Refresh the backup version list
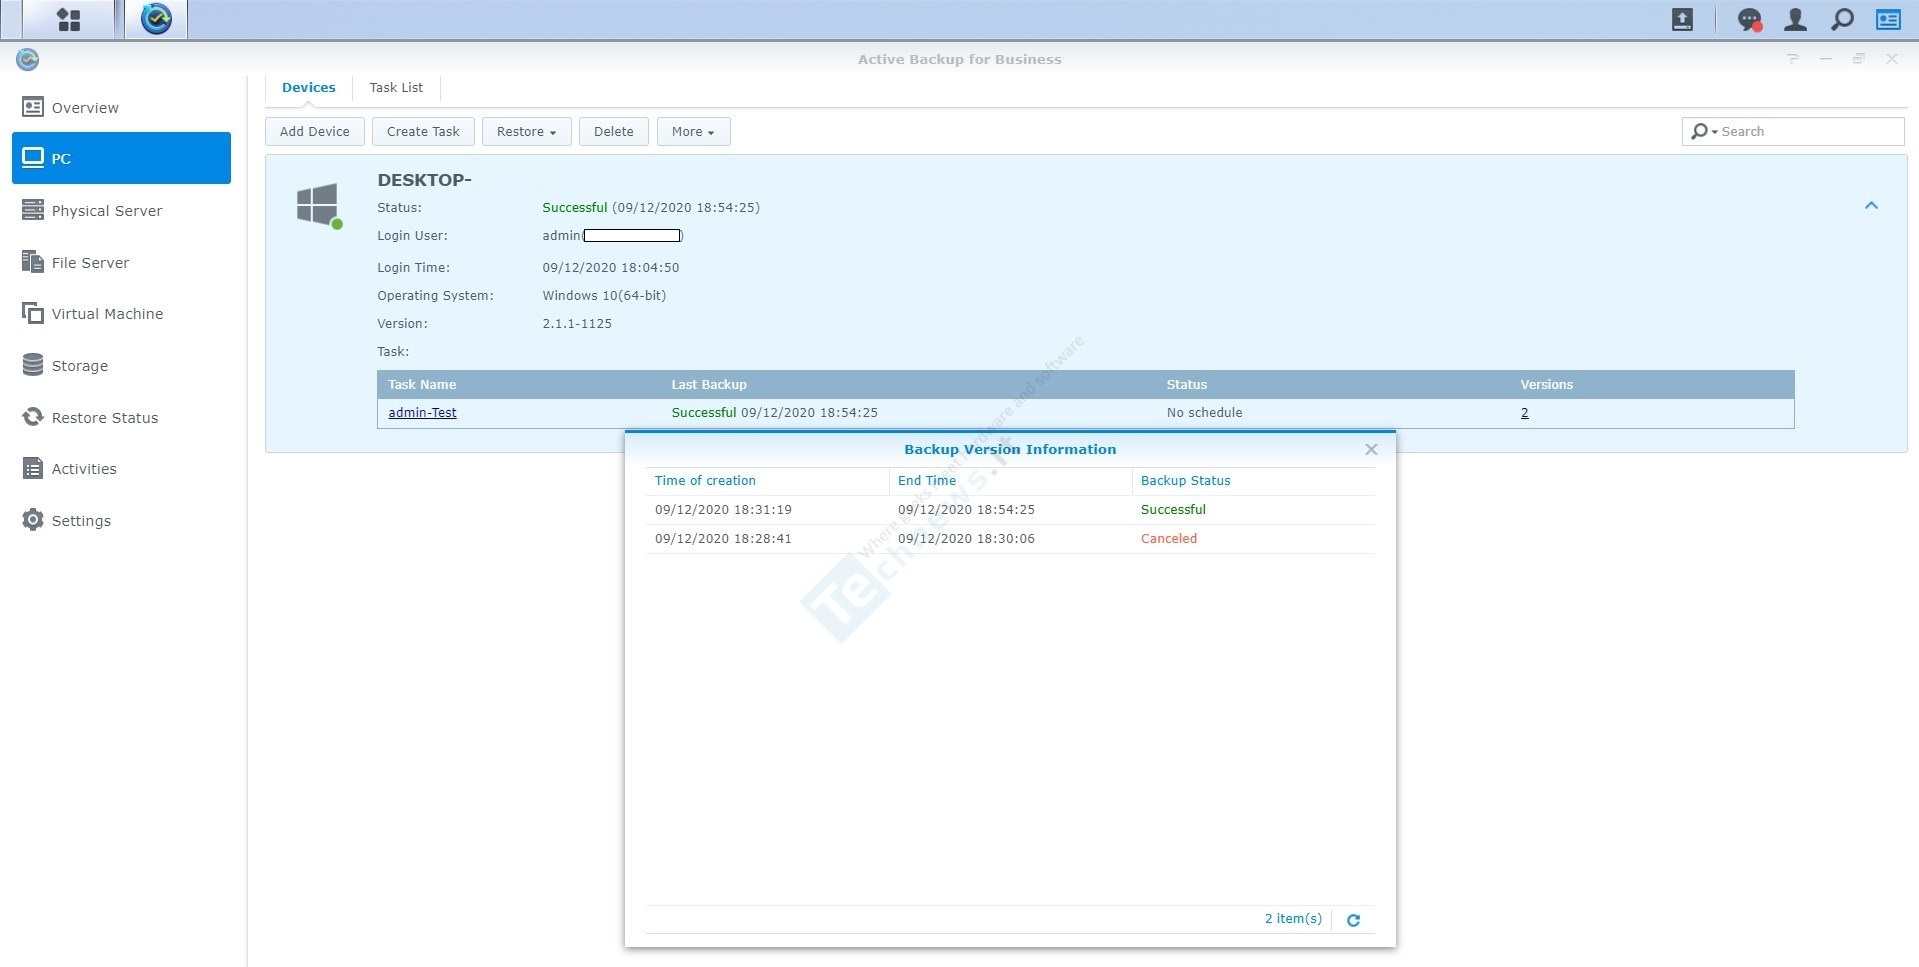Image resolution: width=1919 pixels, height=967 pixels. click(x=1353, y=920)
